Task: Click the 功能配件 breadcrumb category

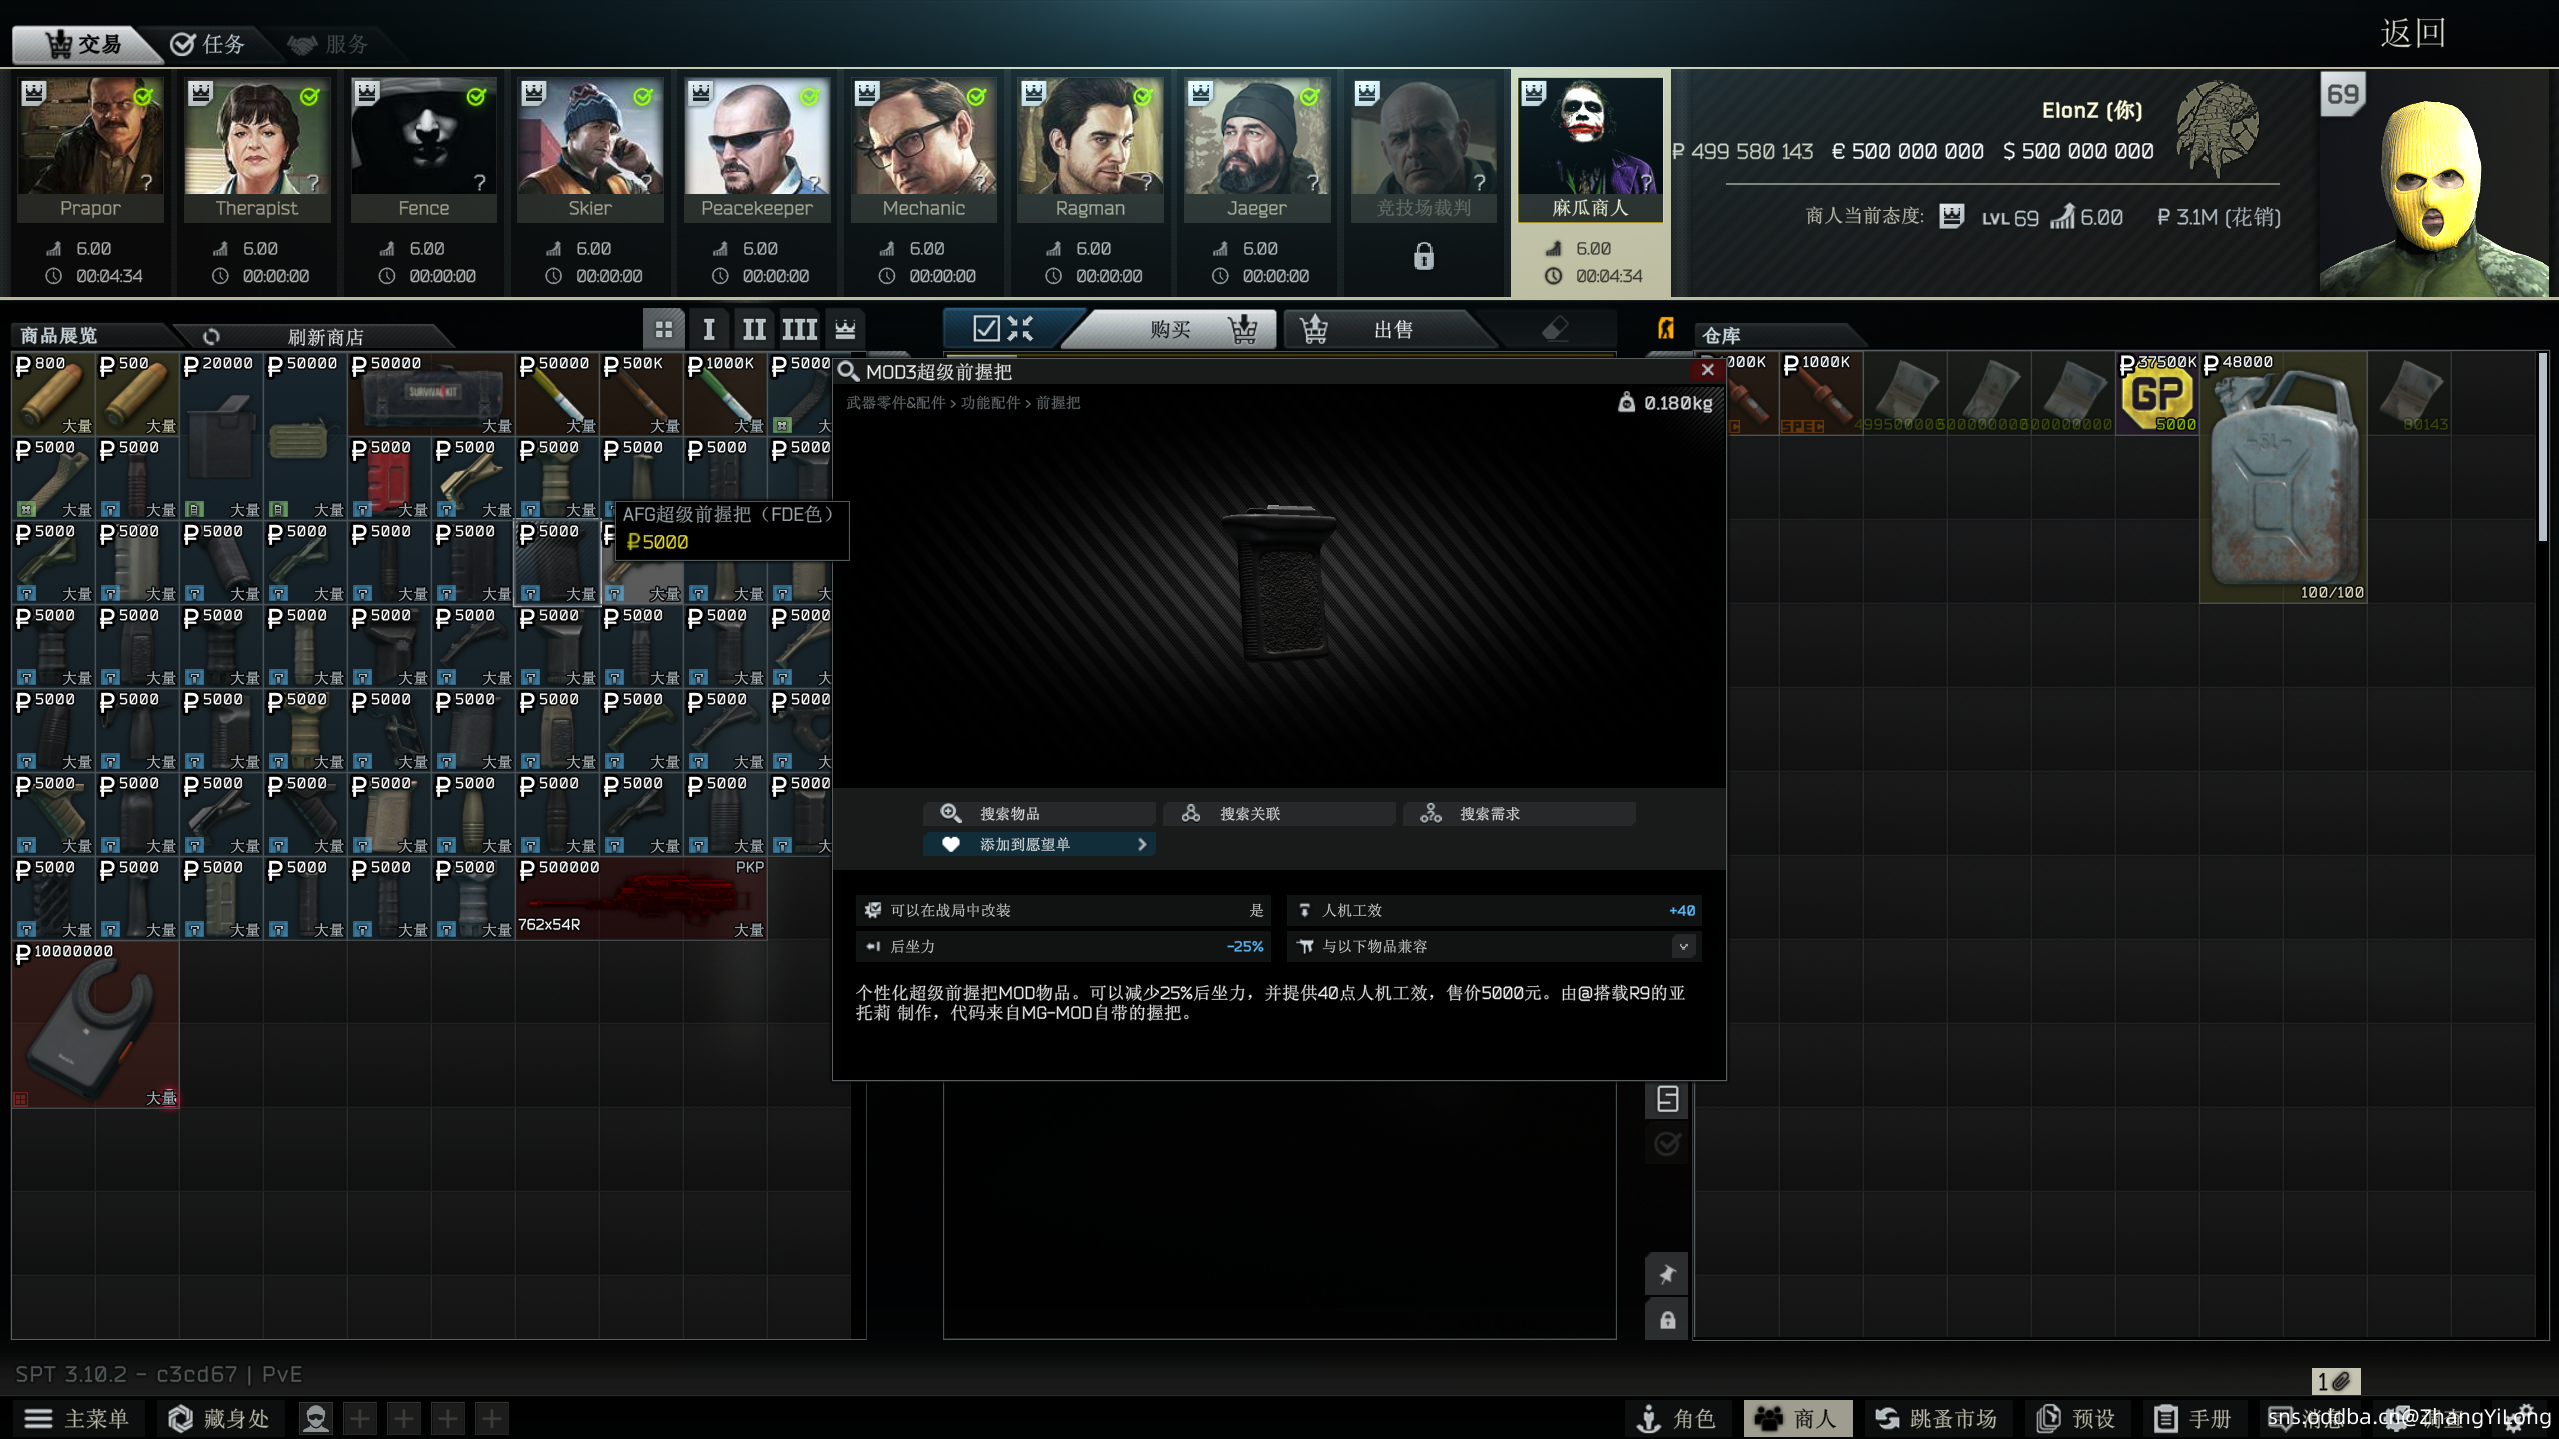Action: [990, 403]
